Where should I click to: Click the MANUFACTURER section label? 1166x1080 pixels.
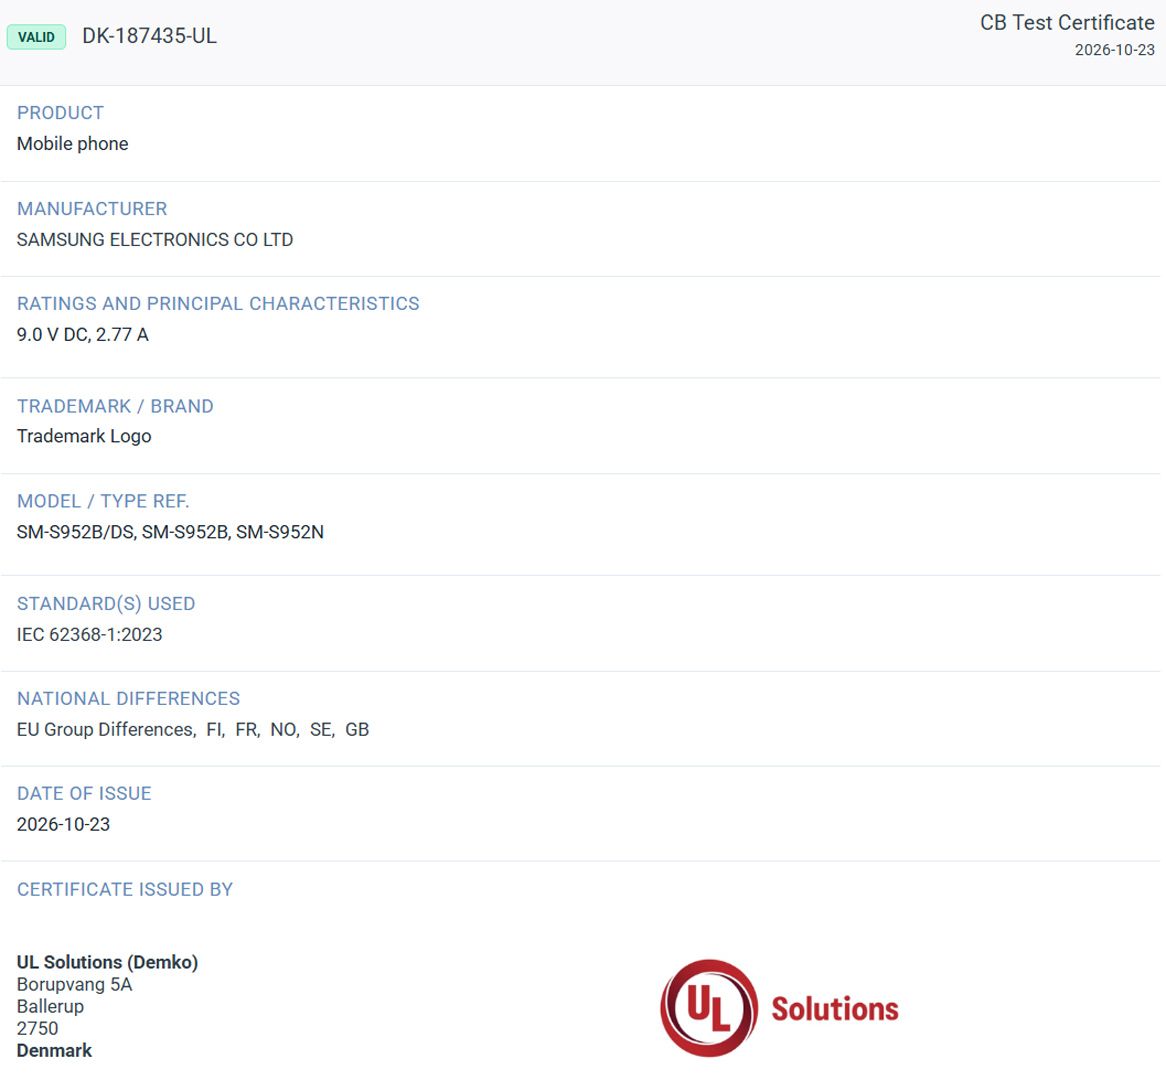tap(92, 208)
